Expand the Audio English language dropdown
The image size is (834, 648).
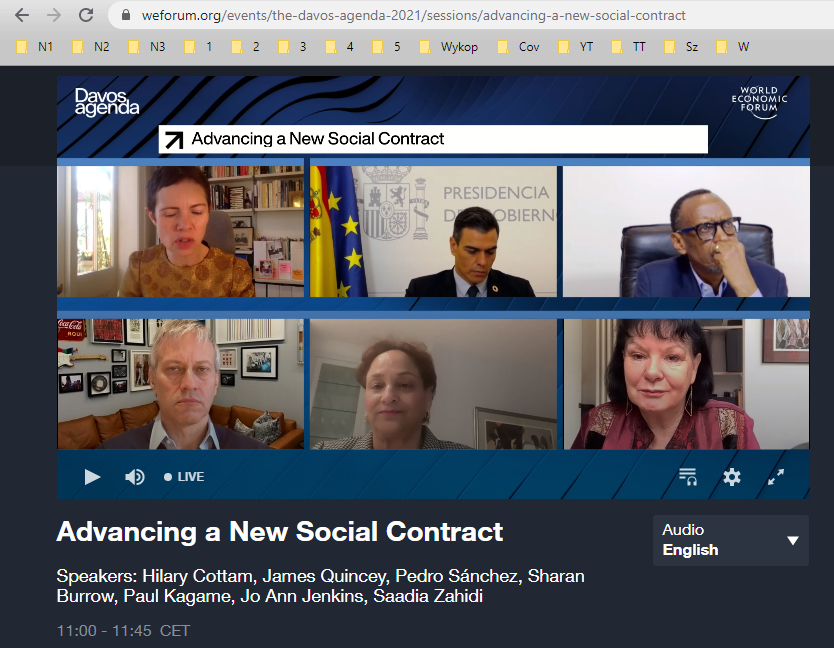pos(731,540)
